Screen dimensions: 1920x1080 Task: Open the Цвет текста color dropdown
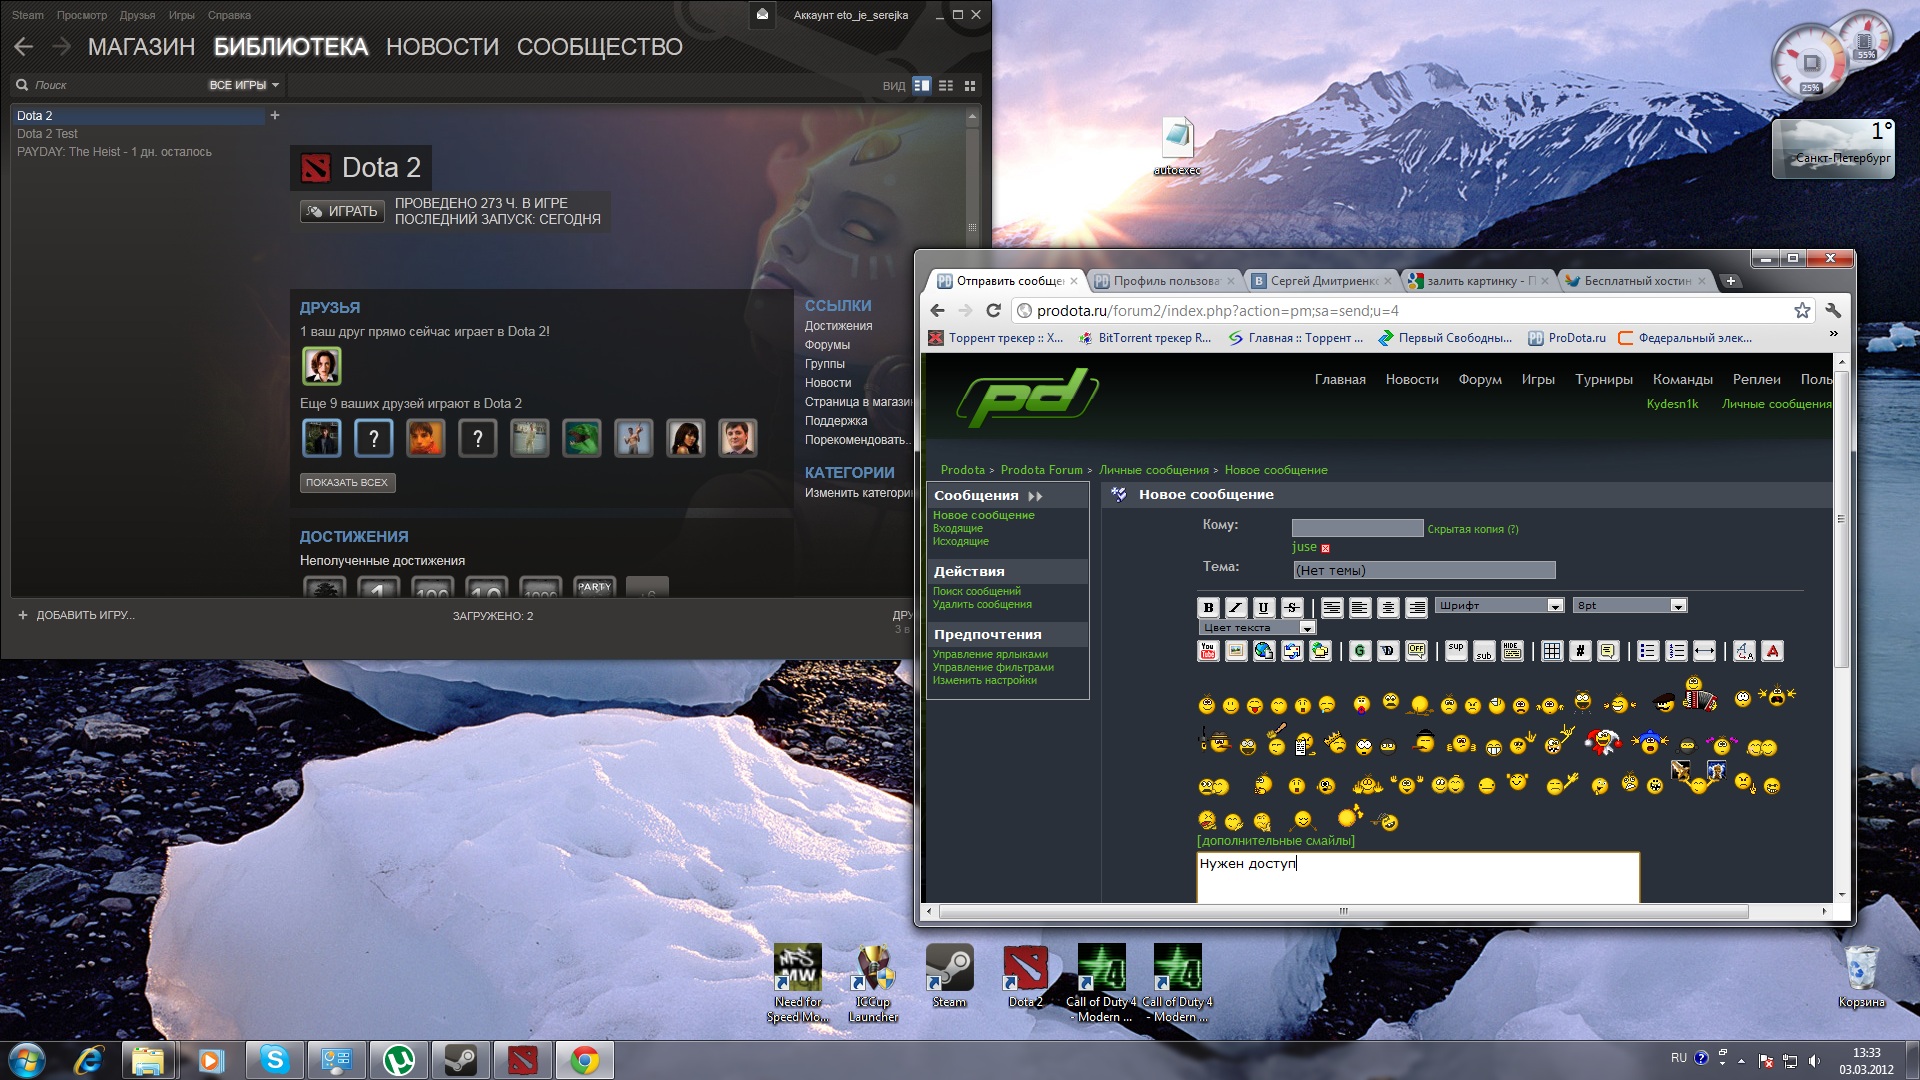coord(1257,628)
